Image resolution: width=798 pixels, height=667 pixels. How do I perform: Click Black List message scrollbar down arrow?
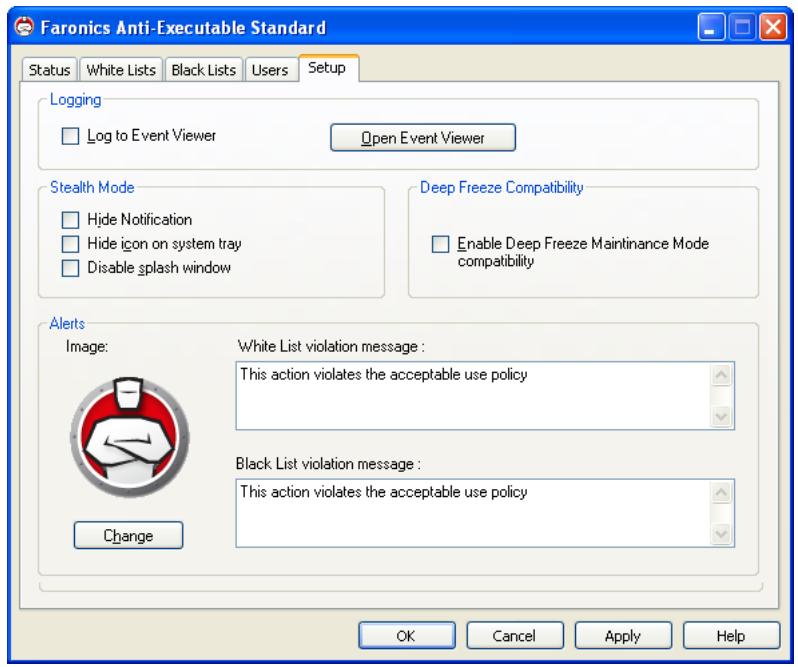click(x=721, y=534)
